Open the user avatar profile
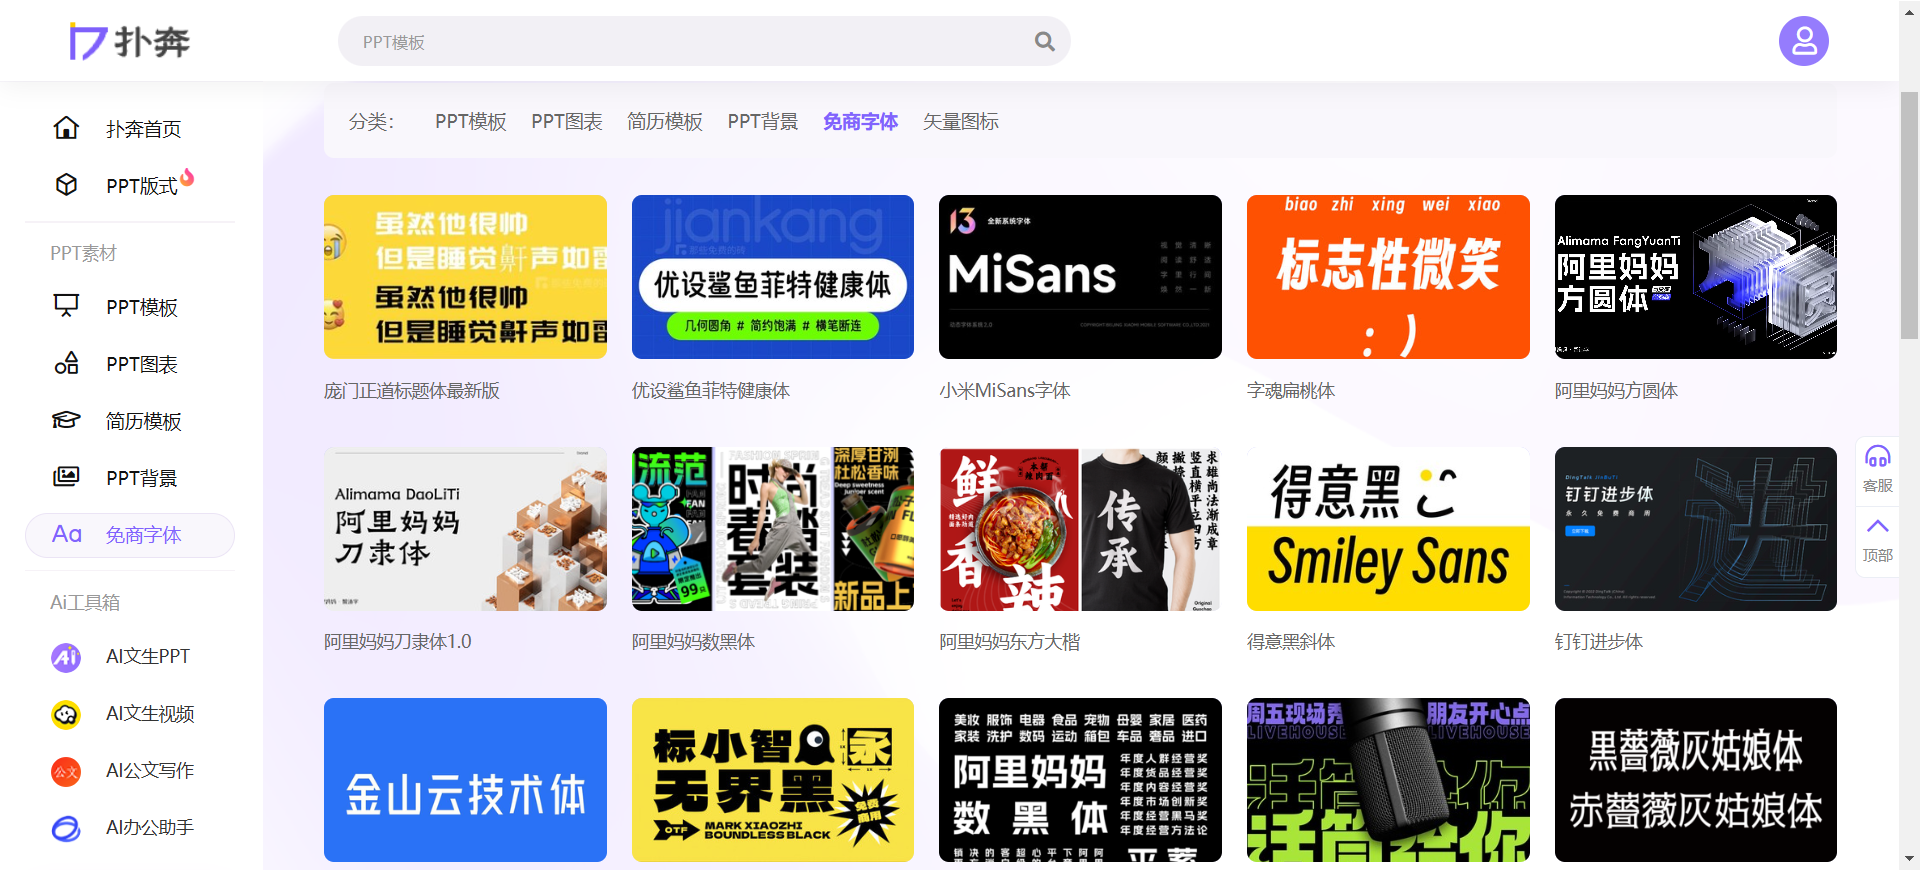The image size is (1920, 870). point(1803,41)
